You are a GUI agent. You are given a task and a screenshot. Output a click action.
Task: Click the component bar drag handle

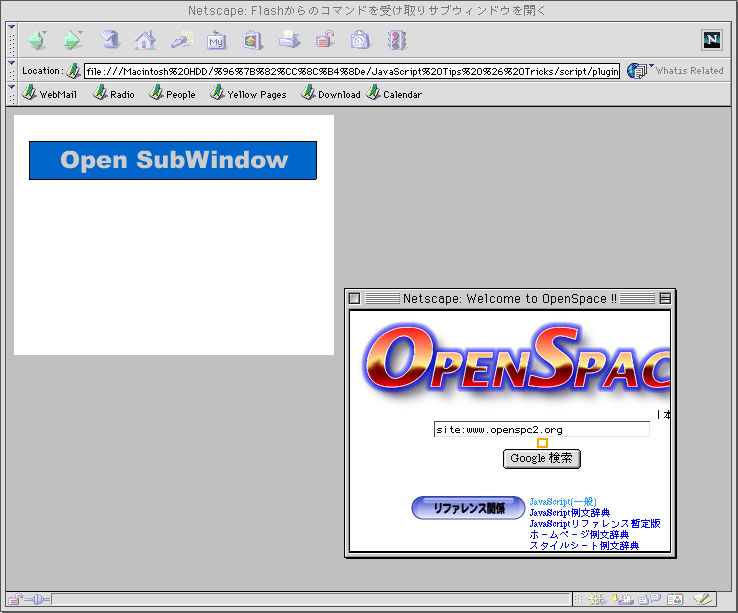[578, 599]
